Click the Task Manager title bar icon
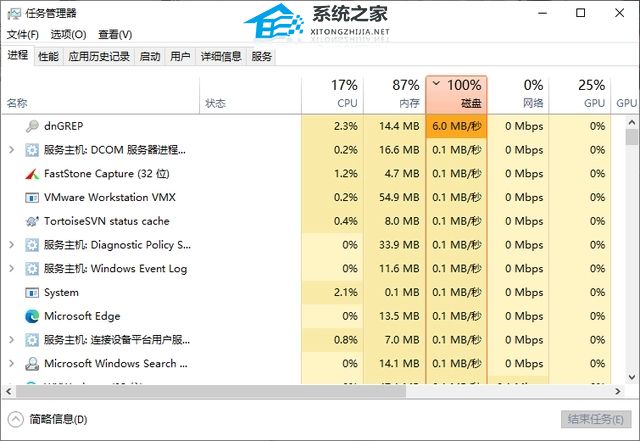Image resolution: width=640 pixels, height=441 pixels. 14,13
